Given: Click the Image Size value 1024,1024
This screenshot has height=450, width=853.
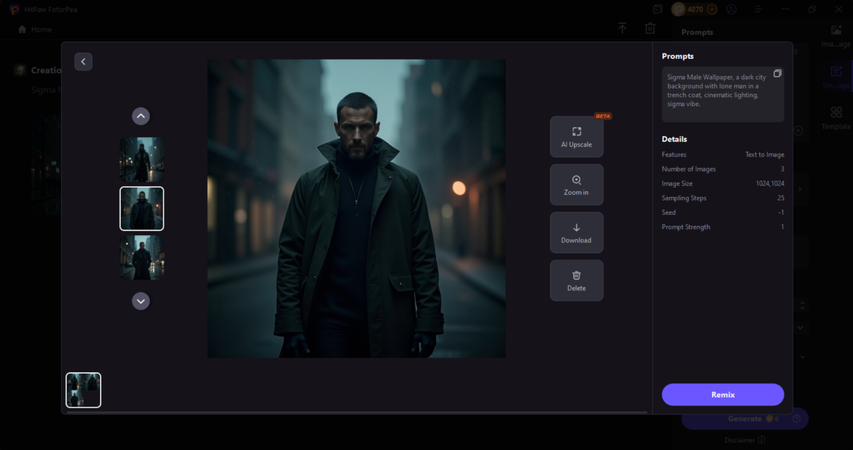Looking at the screenshot, I should pos(770,183).
